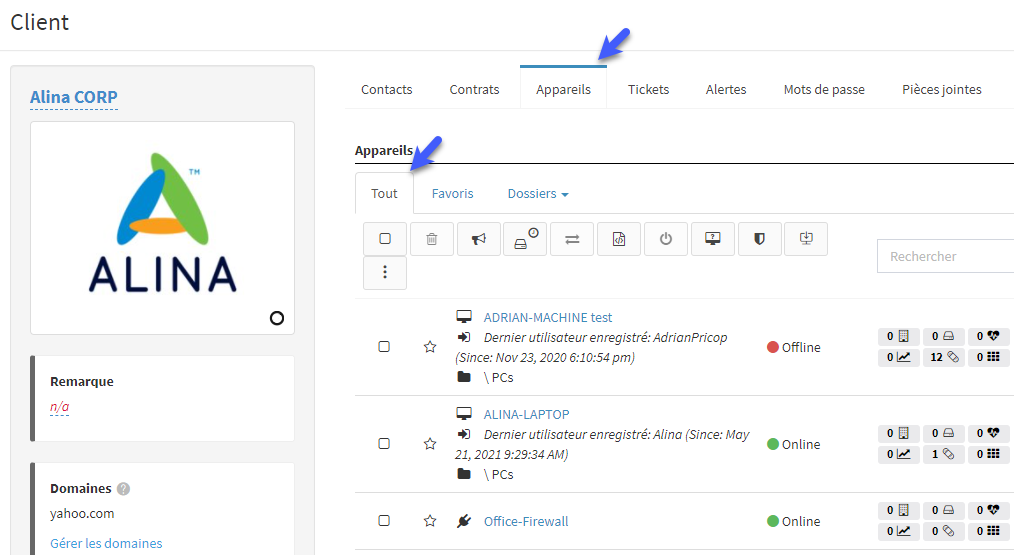Edit the n/a remark value
1014x555 pixels.
59,407
